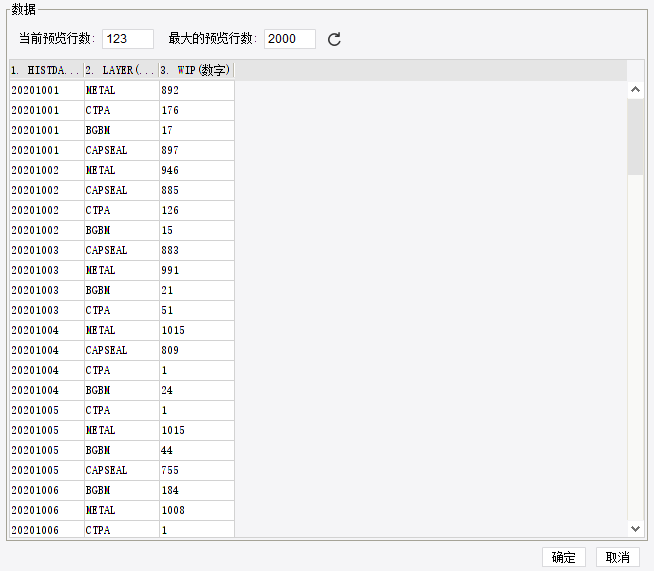This screenshot has width=654, height=571.
Task: Click the refresh preview icon
Action: 334,39
